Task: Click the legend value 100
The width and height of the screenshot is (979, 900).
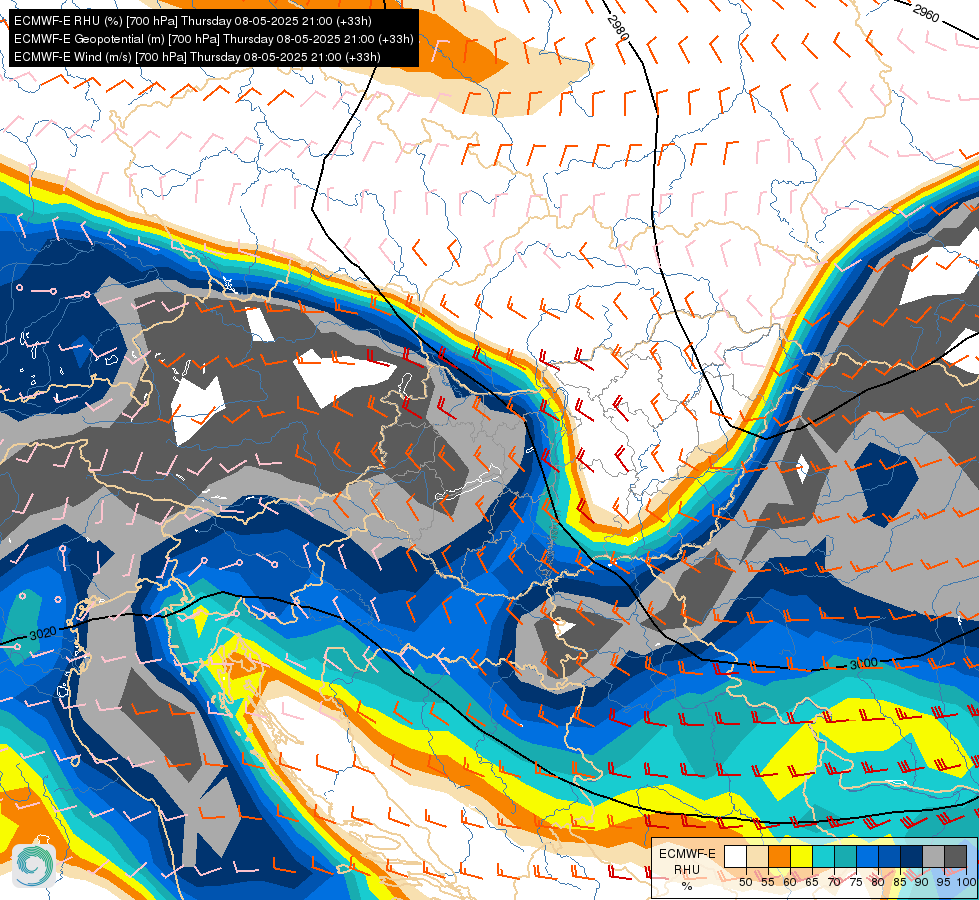Action: tap(967, 882)
